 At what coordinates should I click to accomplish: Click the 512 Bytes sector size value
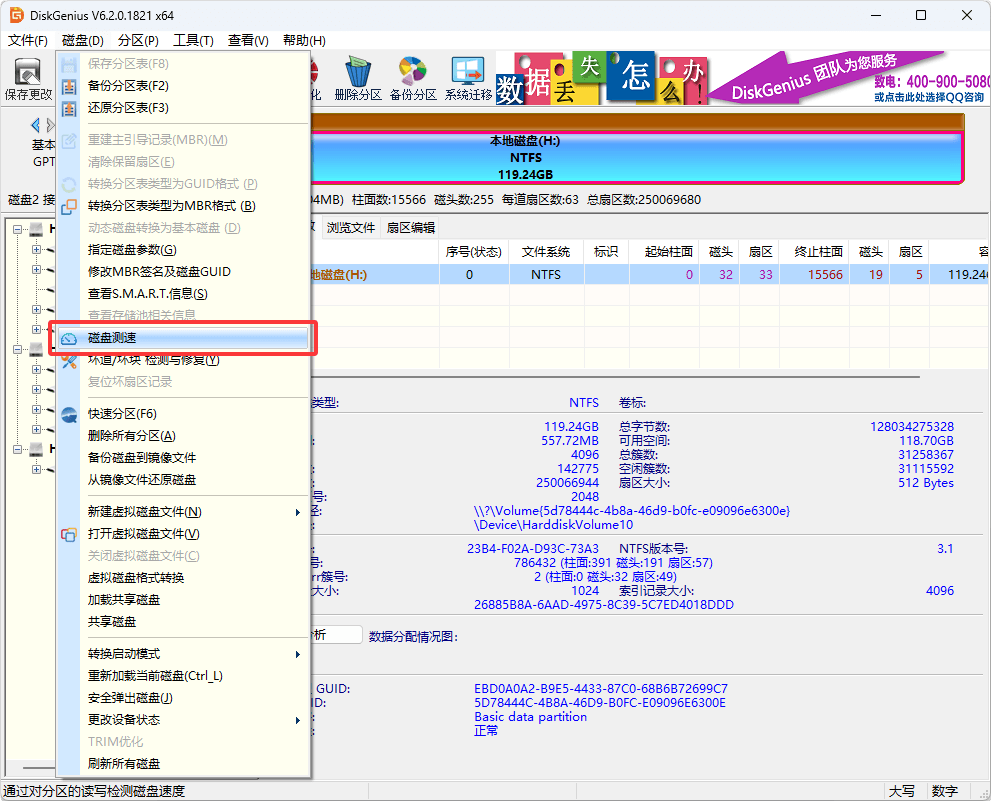click(x=926, y=483)
